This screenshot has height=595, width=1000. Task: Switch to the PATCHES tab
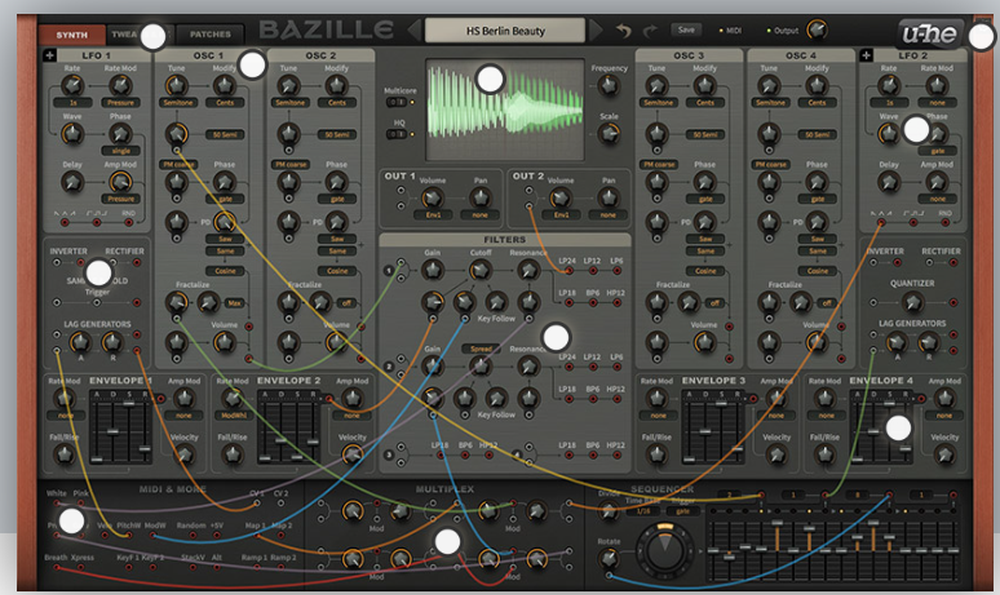[210, 34]
